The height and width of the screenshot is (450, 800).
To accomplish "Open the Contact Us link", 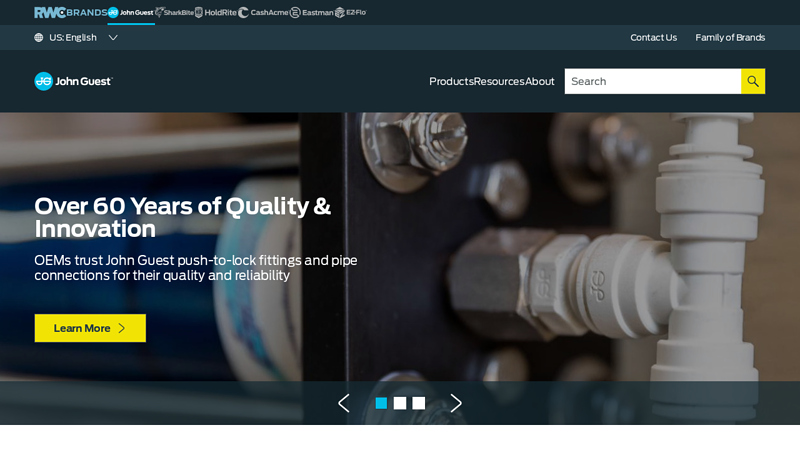I will point(654,37).
